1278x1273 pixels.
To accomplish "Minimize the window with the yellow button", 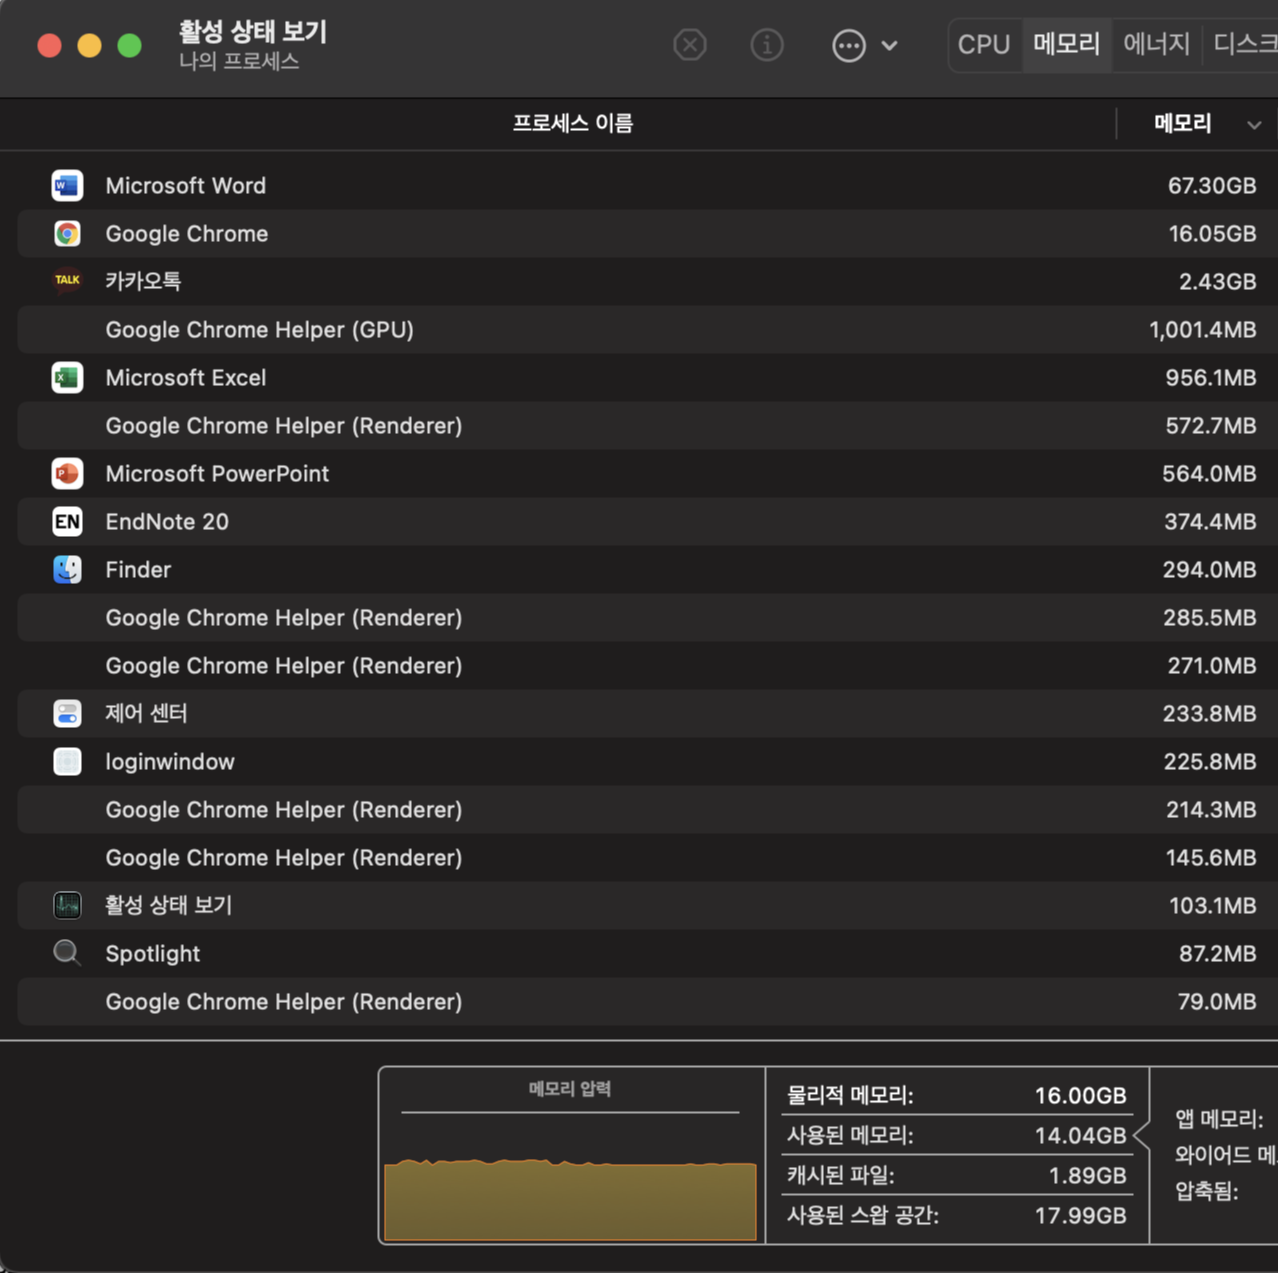I will tap(89, 45).
